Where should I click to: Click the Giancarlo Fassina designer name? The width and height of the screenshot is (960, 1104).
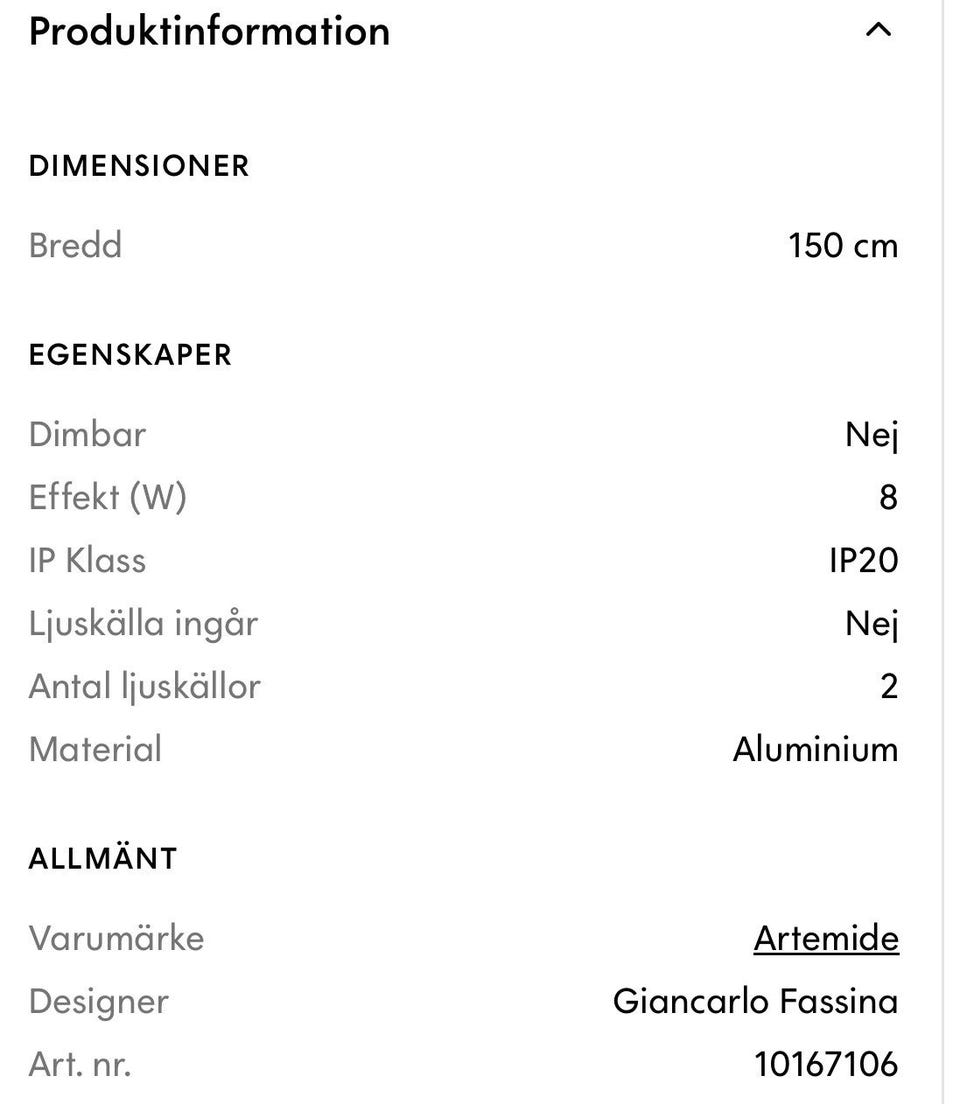(755, 1001)
